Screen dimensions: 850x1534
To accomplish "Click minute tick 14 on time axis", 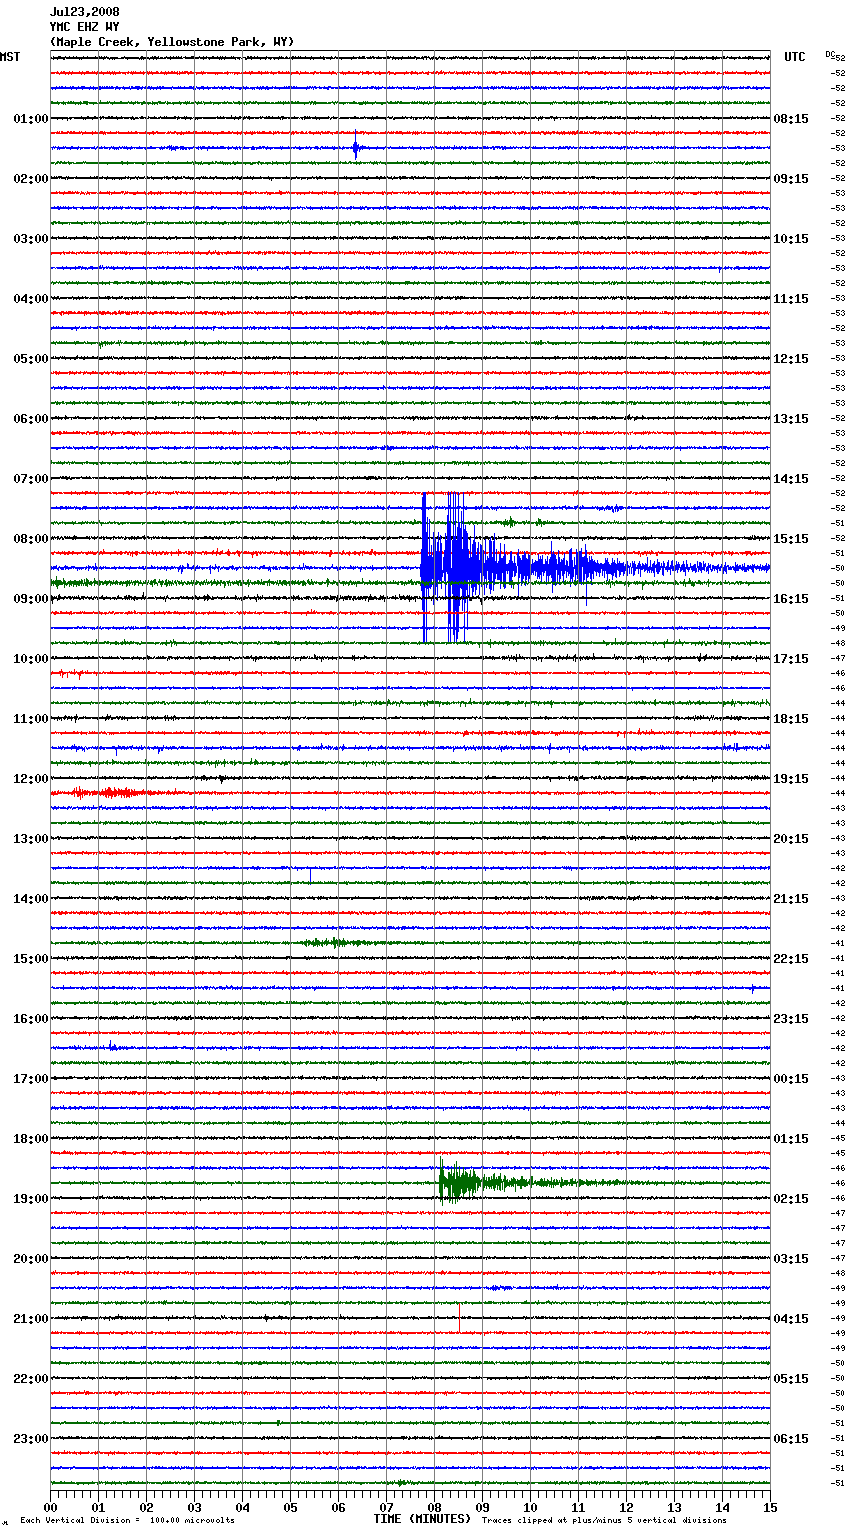I will (x=723, y=1508).
